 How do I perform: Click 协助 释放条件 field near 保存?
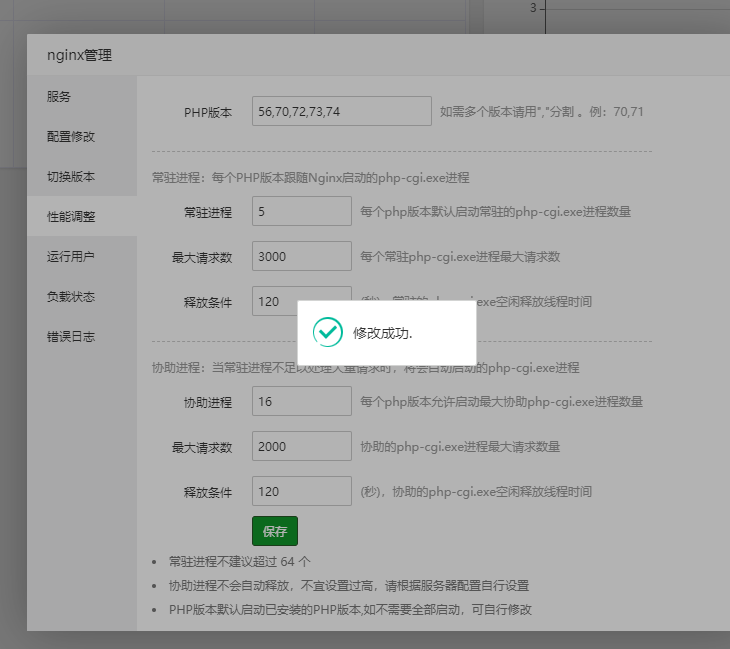click(x=302, y=491)
